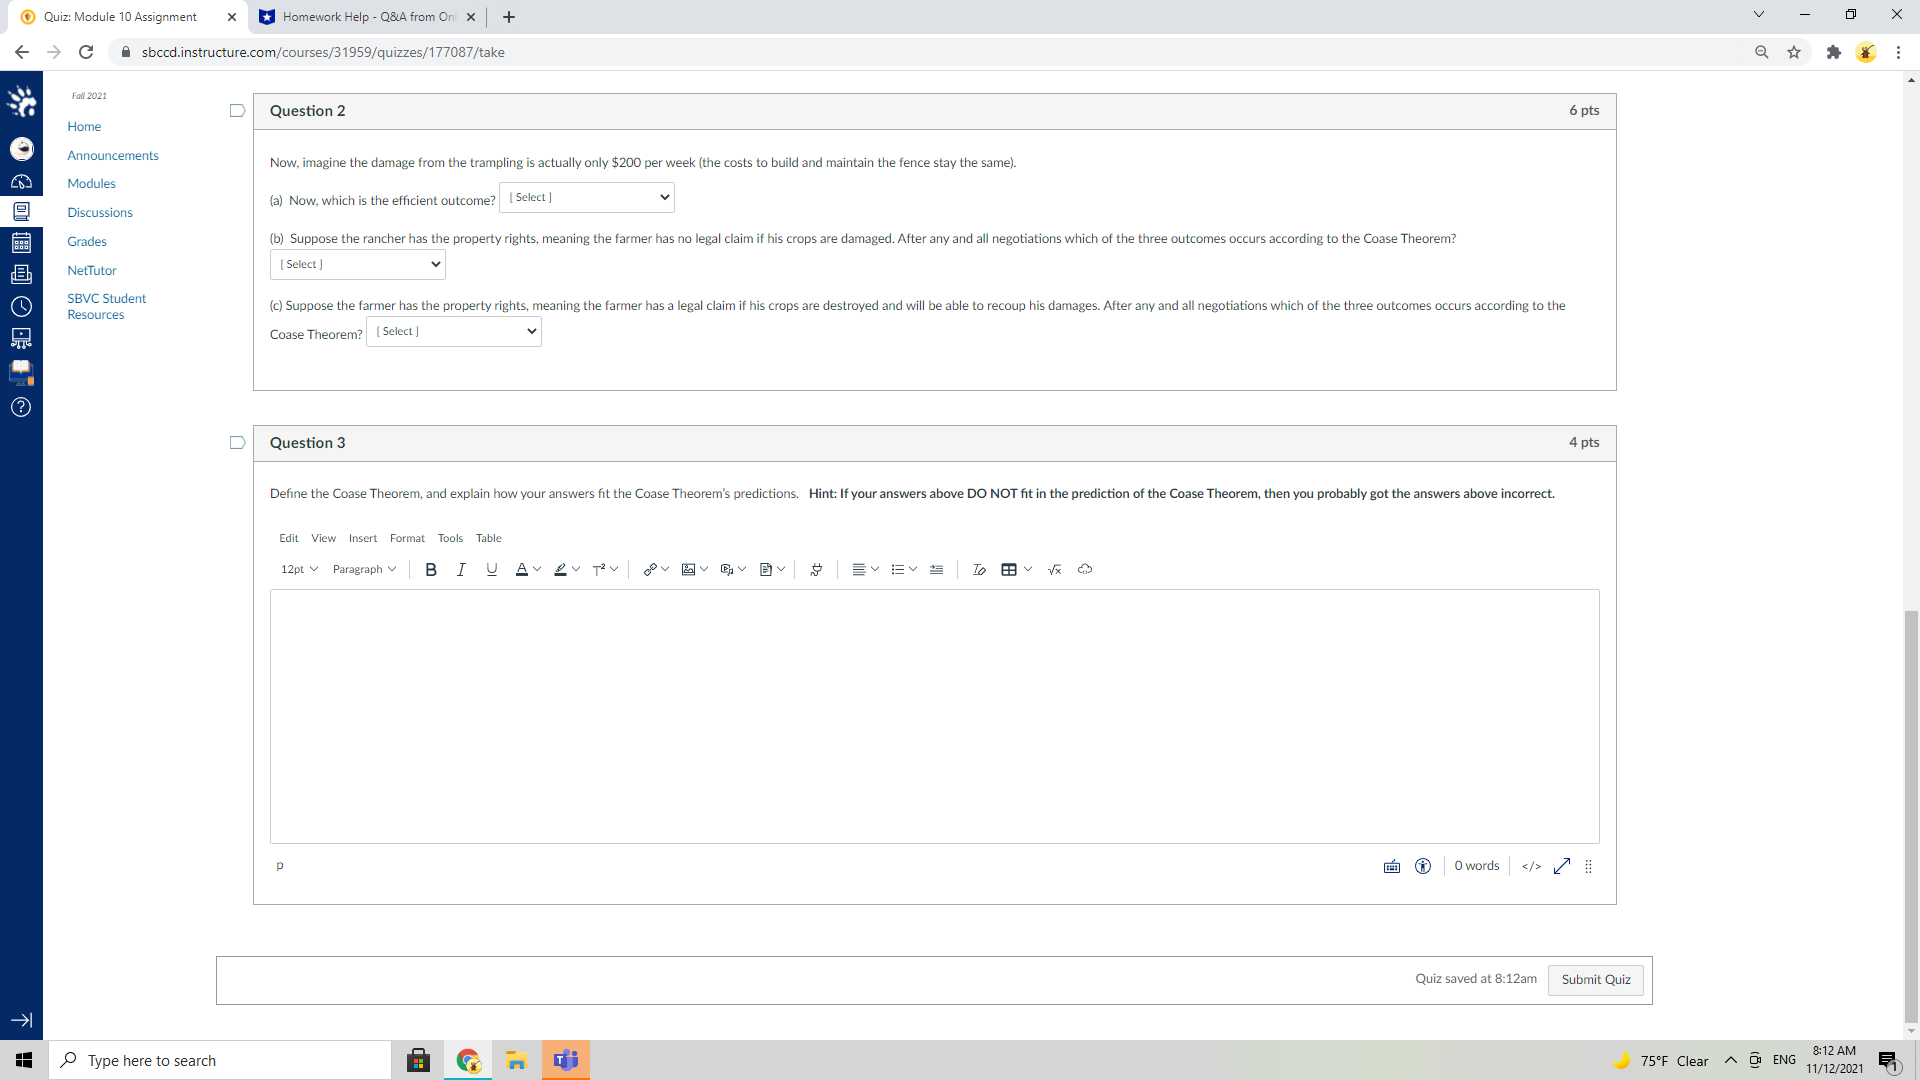Click the text color swatch button

click(x=521, y=569)
